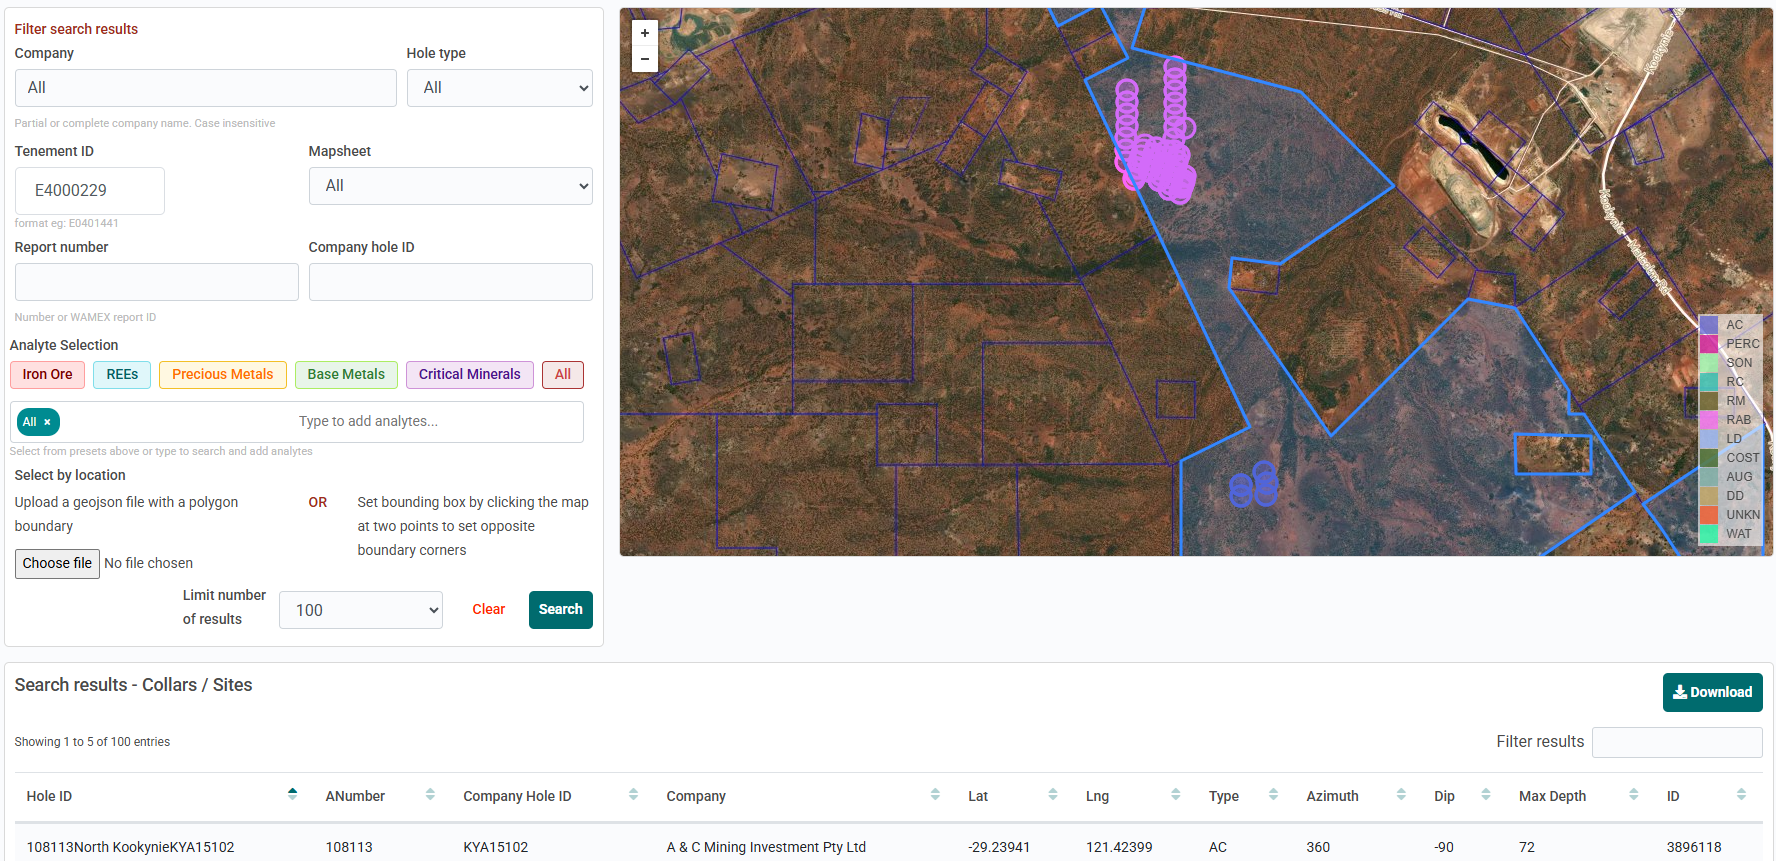Click ANumber value 108113
Image resolution: width=1776 pixels, height=861 pixels.
pyautogui.click(x=349, y=847)
